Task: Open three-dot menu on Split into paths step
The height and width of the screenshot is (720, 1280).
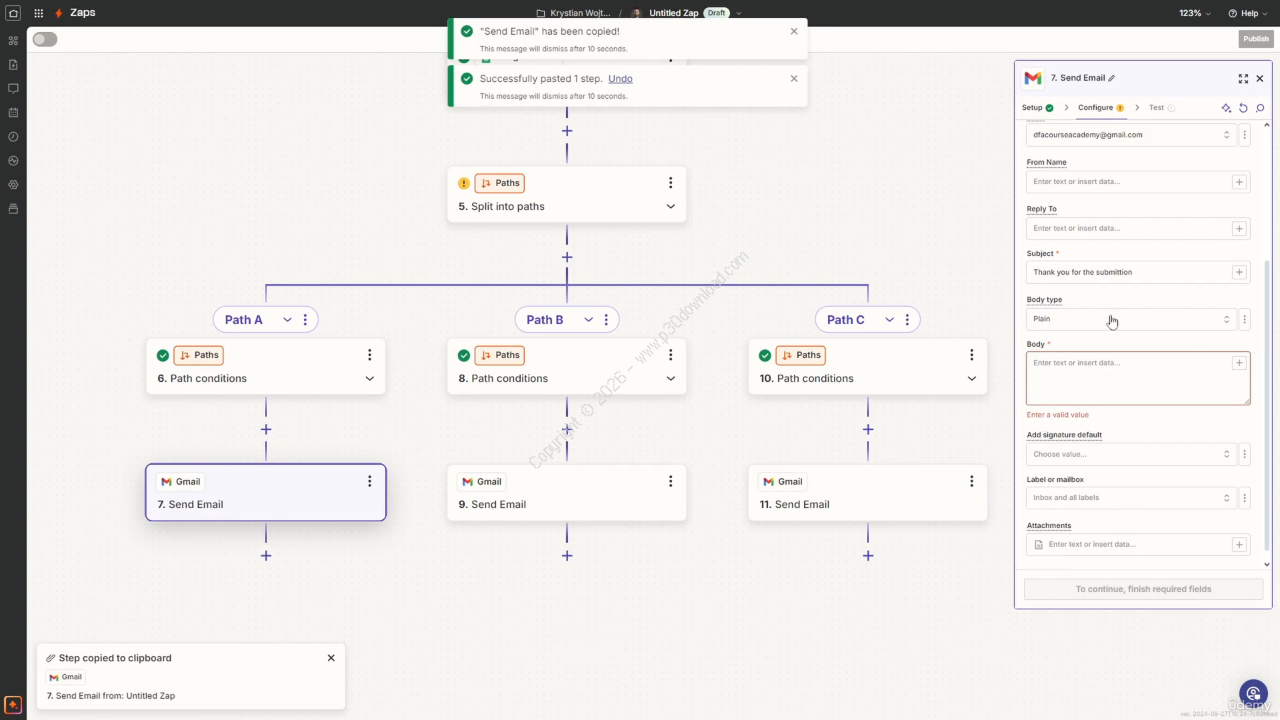Action: tap(670, 183)
